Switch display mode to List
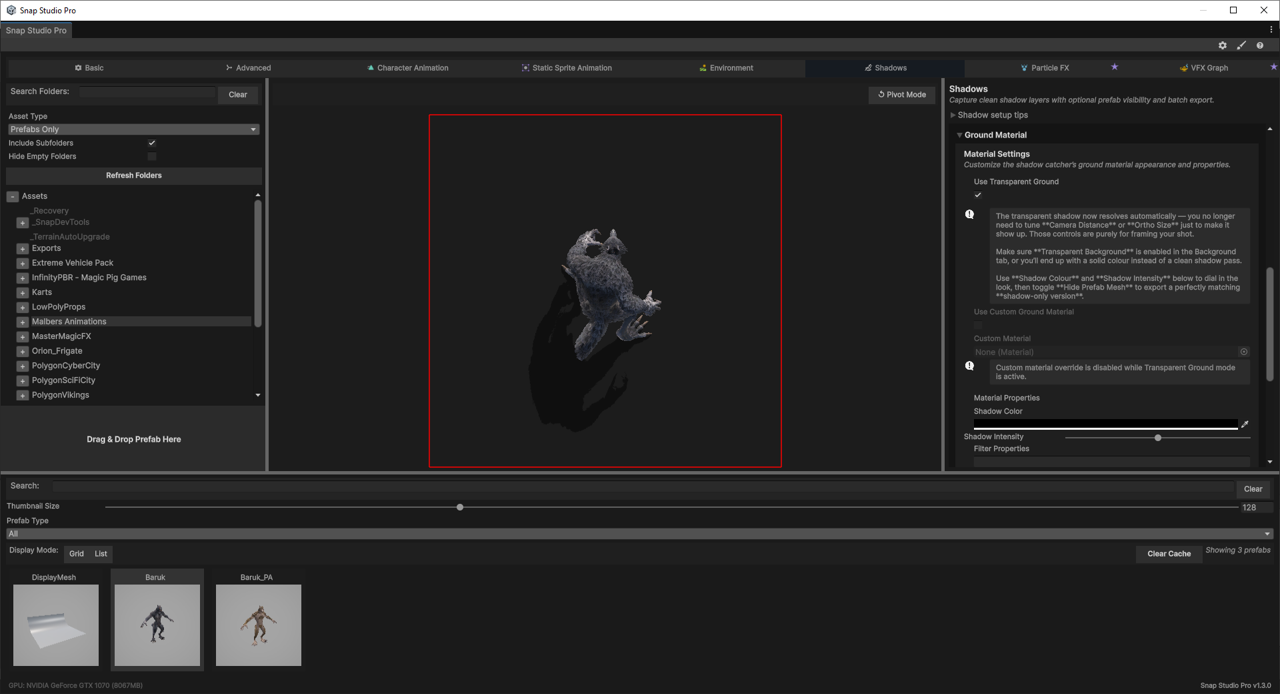 pos(101,553)
